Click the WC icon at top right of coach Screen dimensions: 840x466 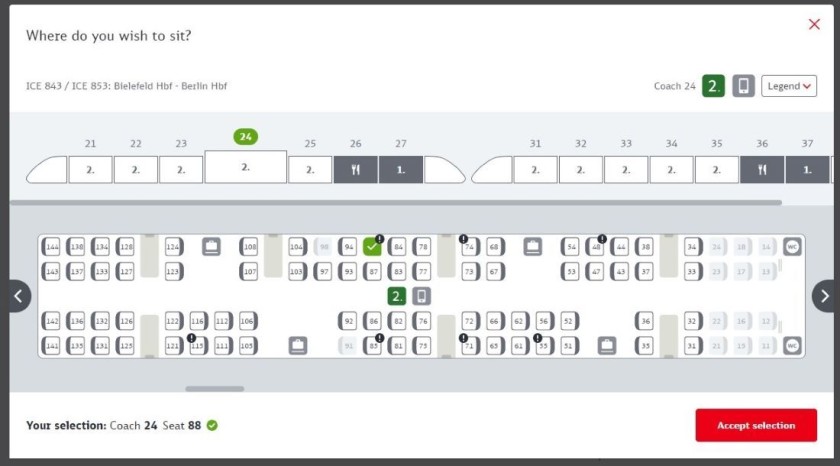pyautogui.click(x=792, y=246)
